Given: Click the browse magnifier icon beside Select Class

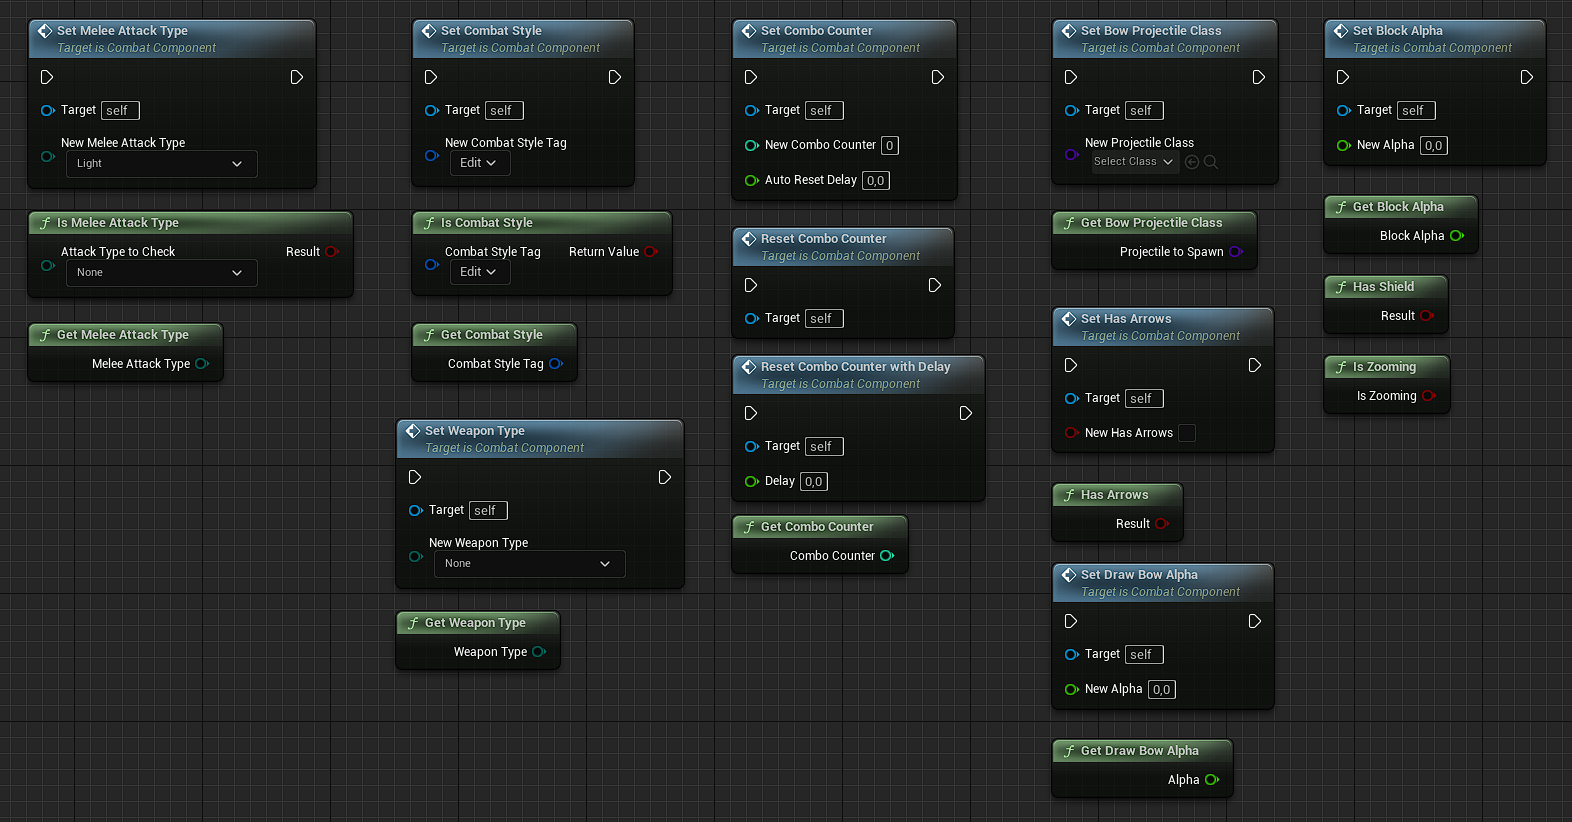Looking at the screenshot, I should click(1211, 162).
